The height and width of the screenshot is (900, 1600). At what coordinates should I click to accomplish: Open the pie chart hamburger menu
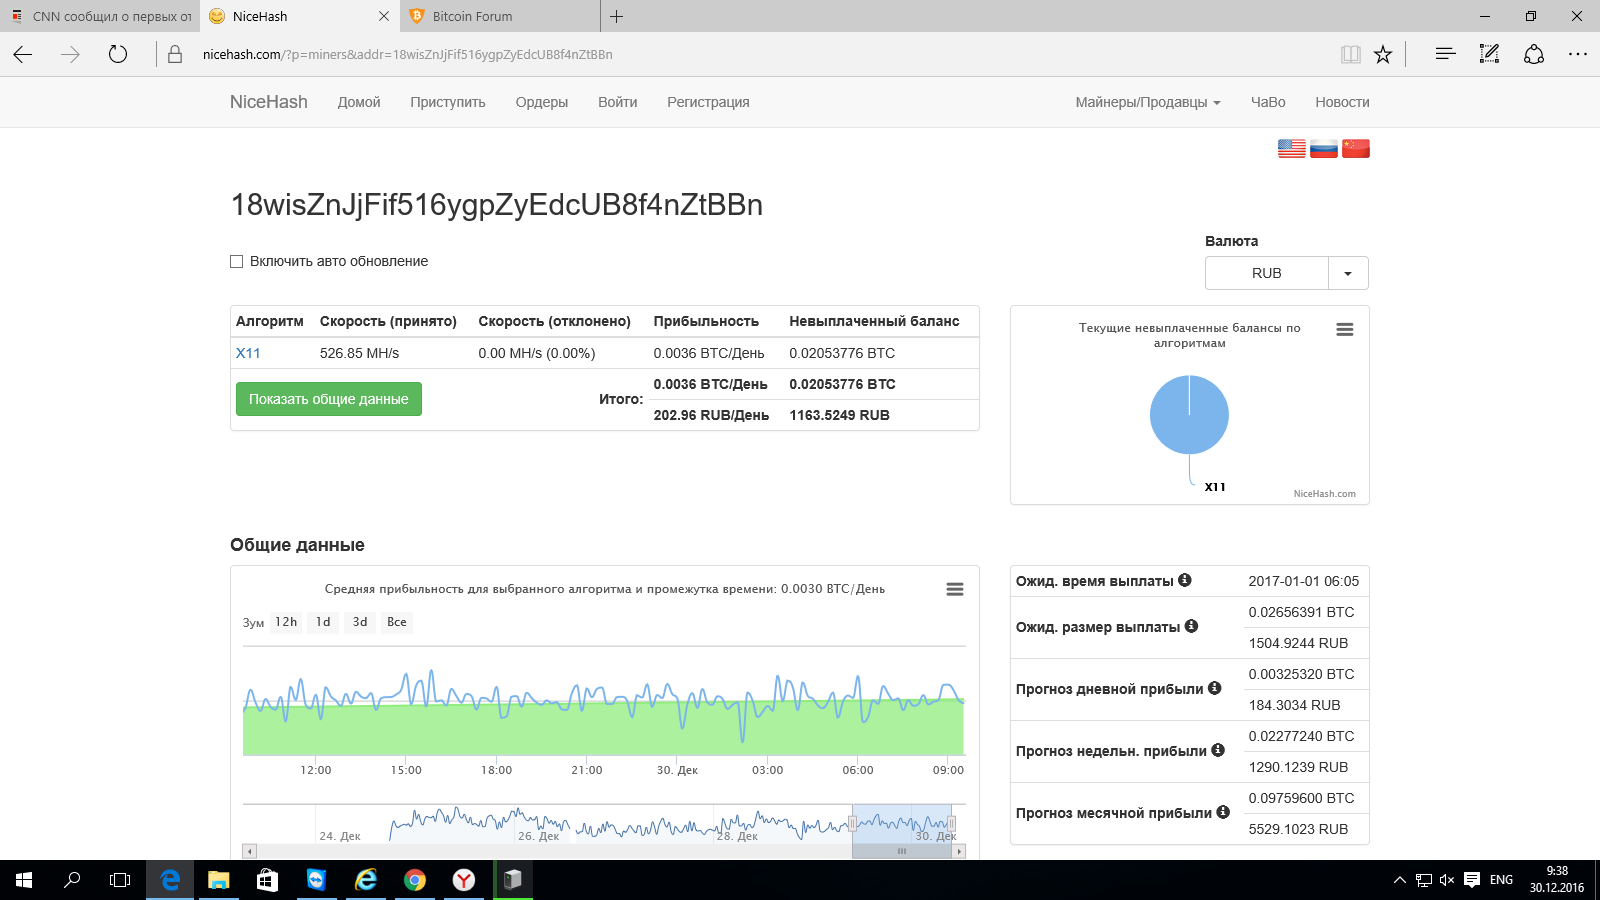(x=1344, y=330)
